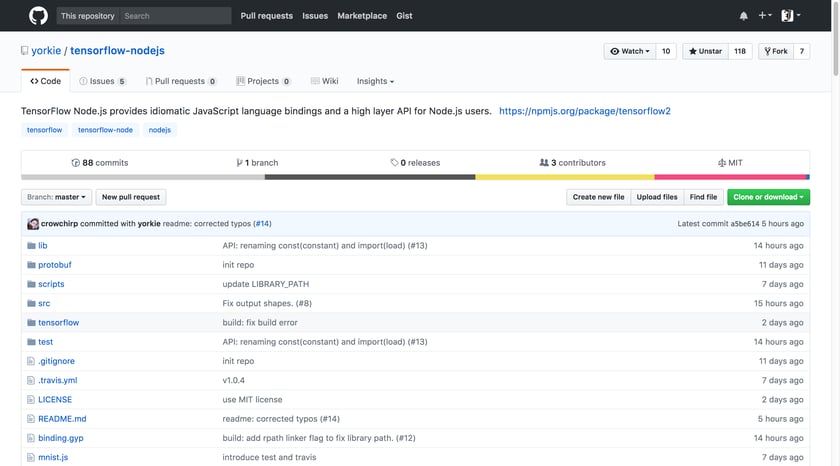Viewport: 840px width, 466px height.
Task: Click the yellow segment of language bar
Action: click(565, 177)
